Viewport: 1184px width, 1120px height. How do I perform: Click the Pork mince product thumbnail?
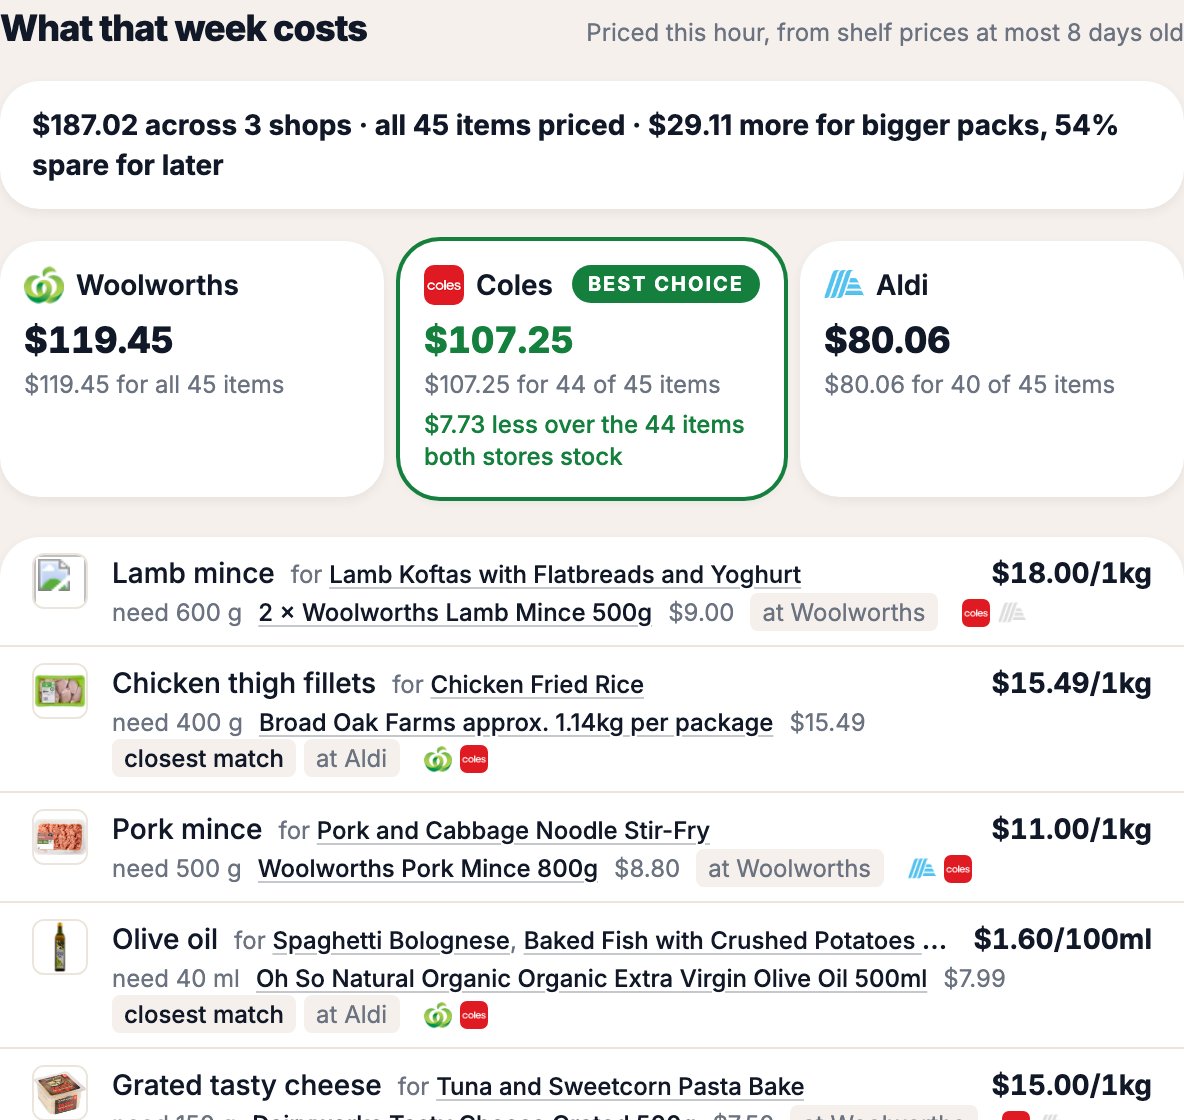pos(60,837)
